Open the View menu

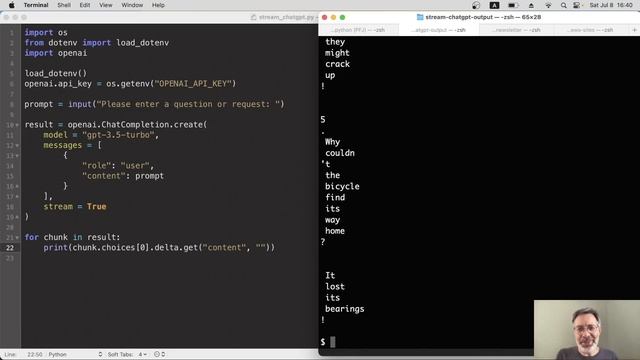pyautogui.click(x=106, y=5)
